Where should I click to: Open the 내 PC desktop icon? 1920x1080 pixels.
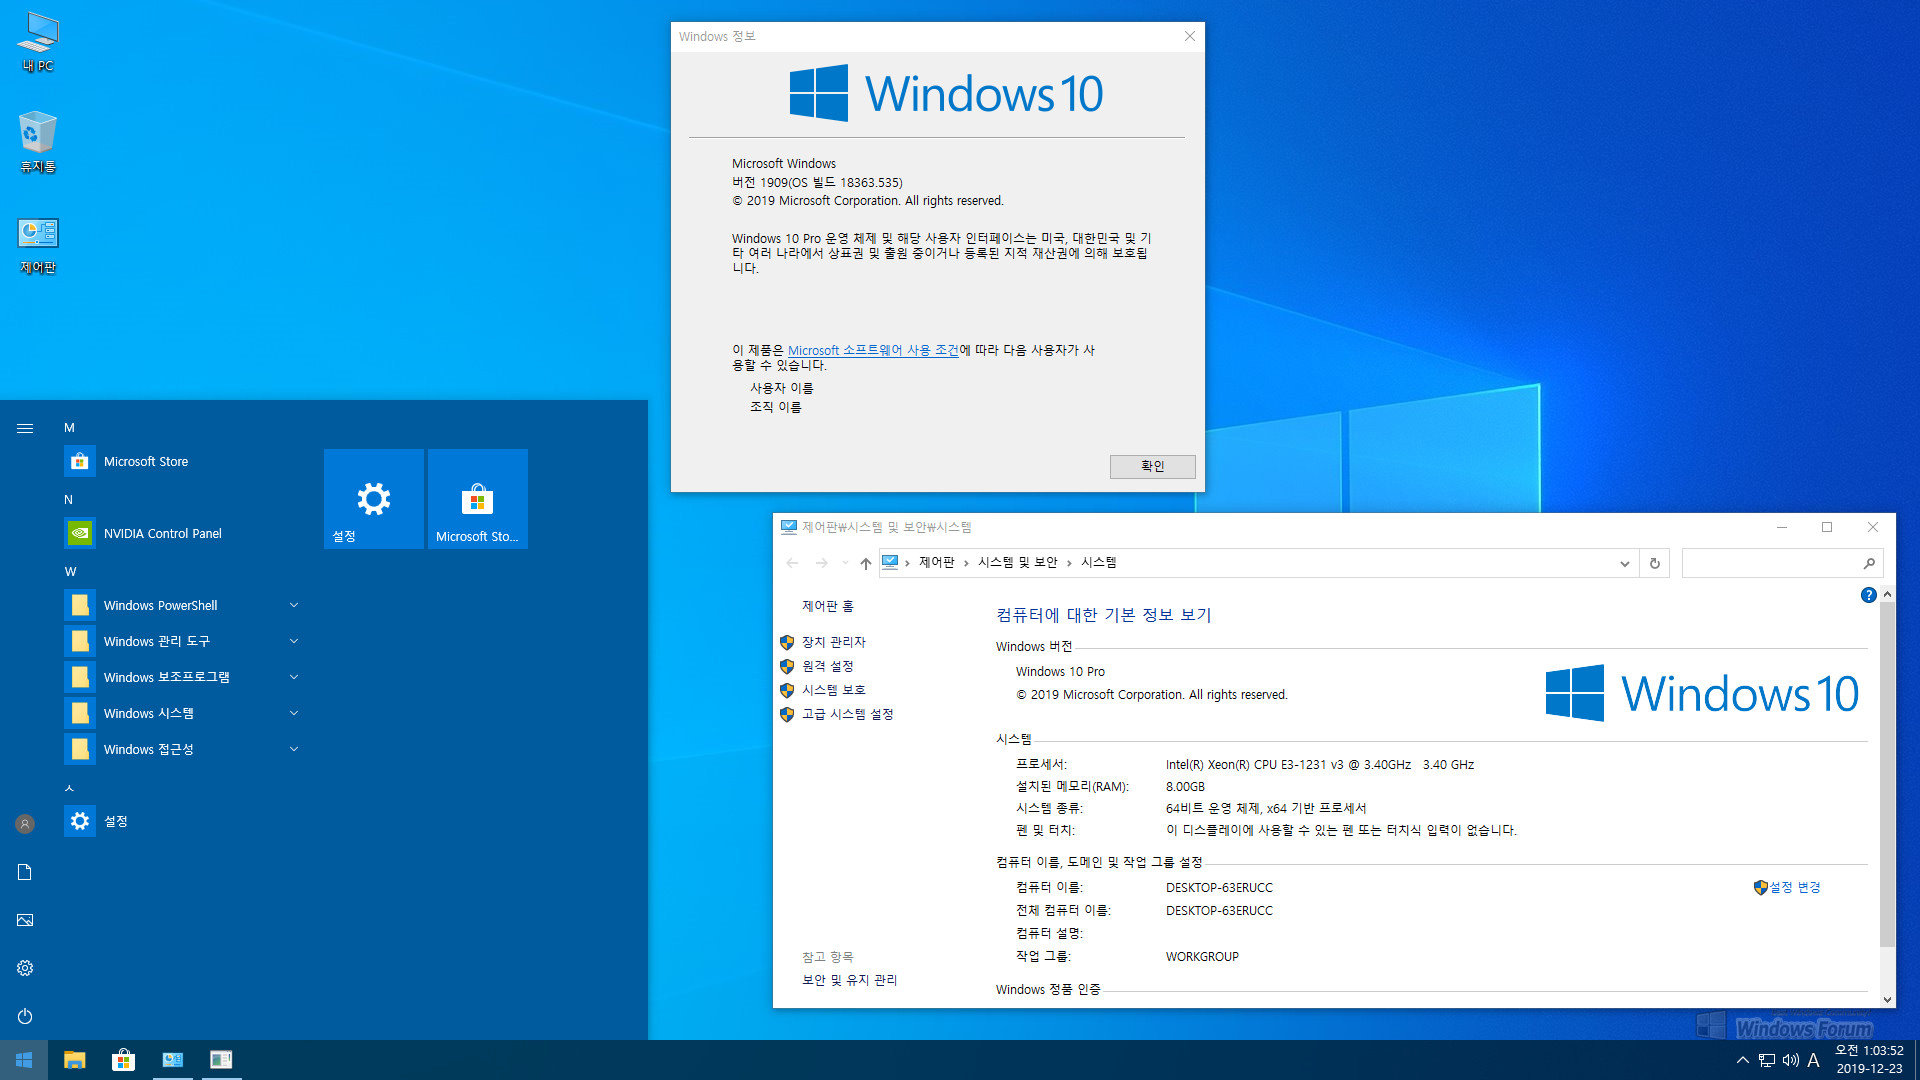(38, 42)
